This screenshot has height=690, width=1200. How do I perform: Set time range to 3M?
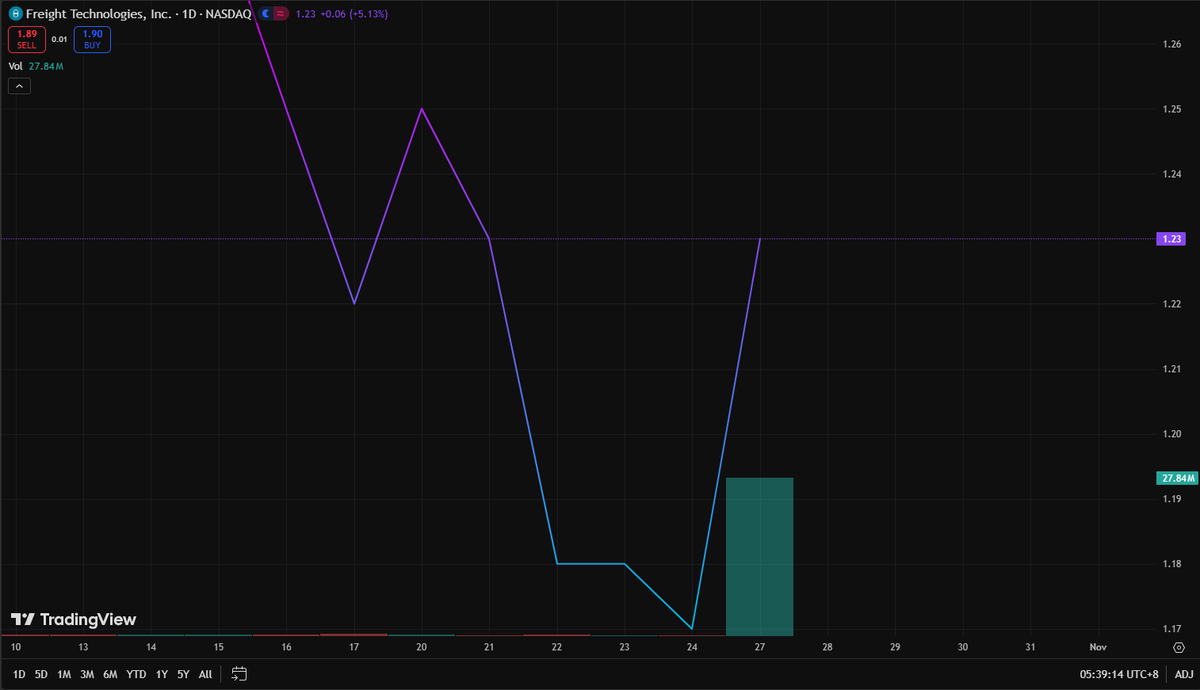click(x=87, y=674)
